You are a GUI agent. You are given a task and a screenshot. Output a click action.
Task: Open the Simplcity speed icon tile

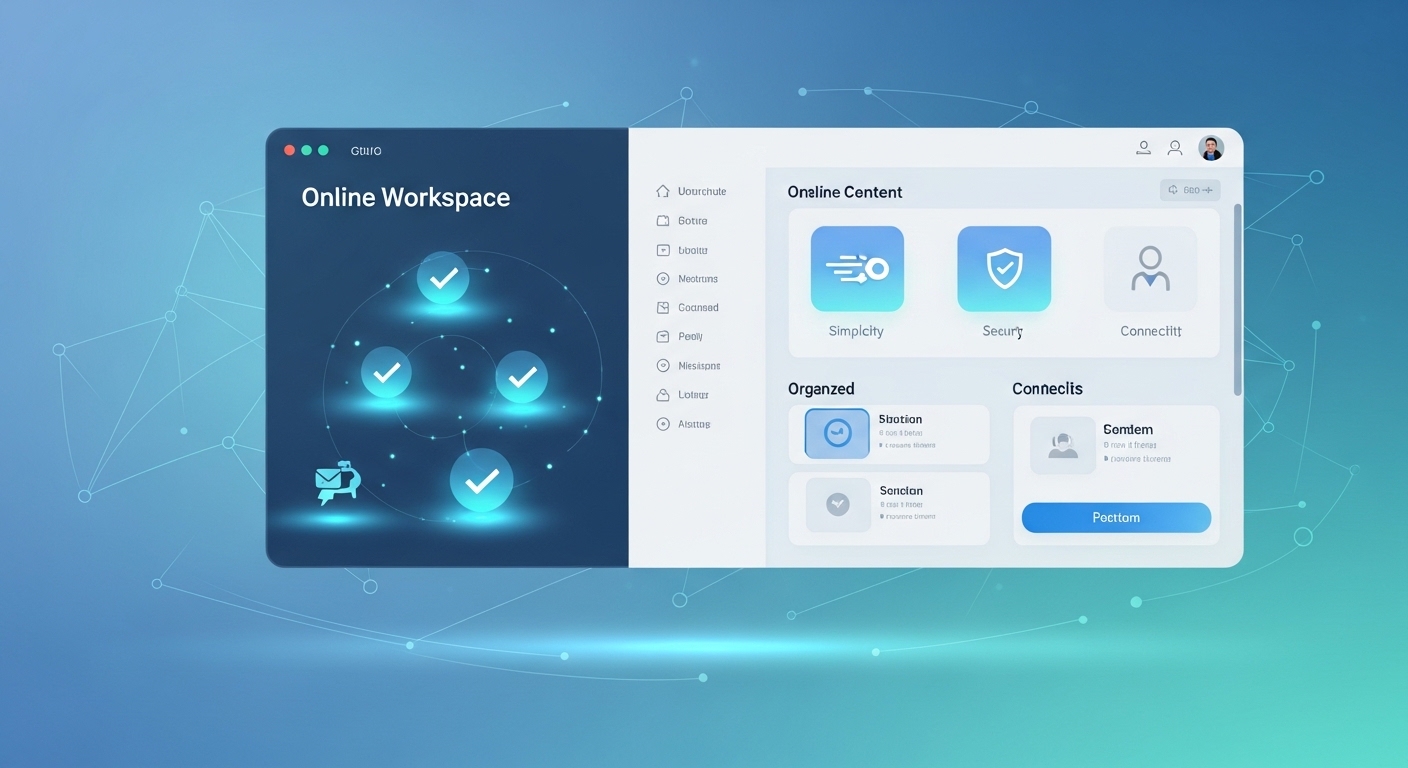pyautogui.click(x=857, y=269)
